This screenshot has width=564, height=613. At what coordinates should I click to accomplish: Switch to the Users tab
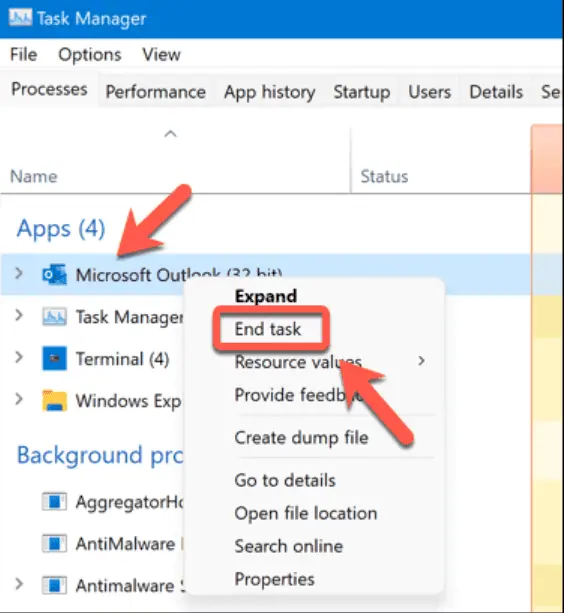tap(430, 92)
